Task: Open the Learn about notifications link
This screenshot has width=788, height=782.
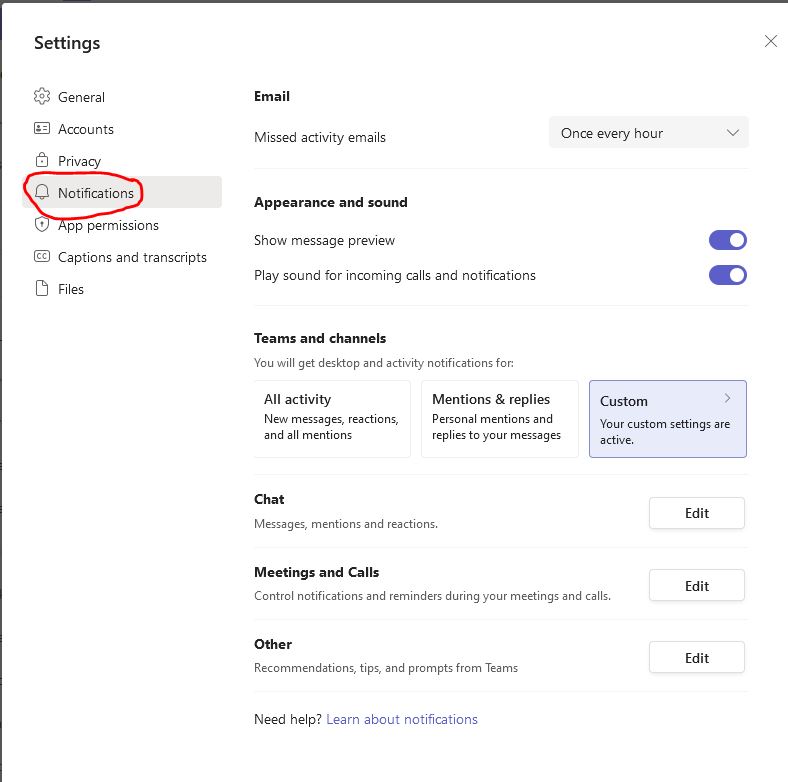Action: pyautogui.click(x=402, y=719)
